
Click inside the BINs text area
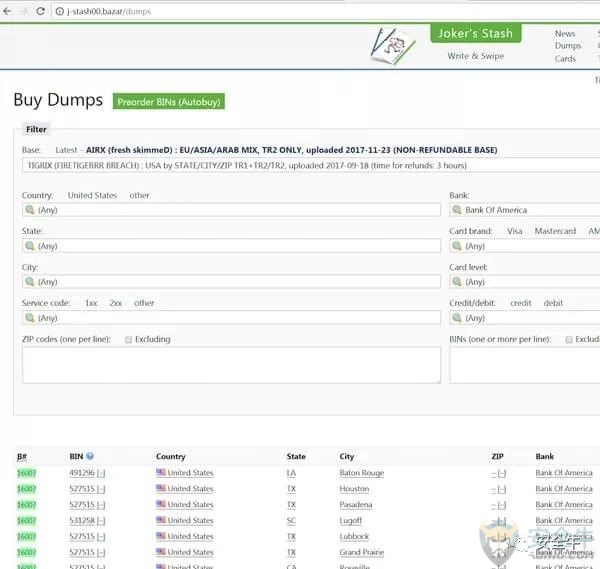point(525,365)
